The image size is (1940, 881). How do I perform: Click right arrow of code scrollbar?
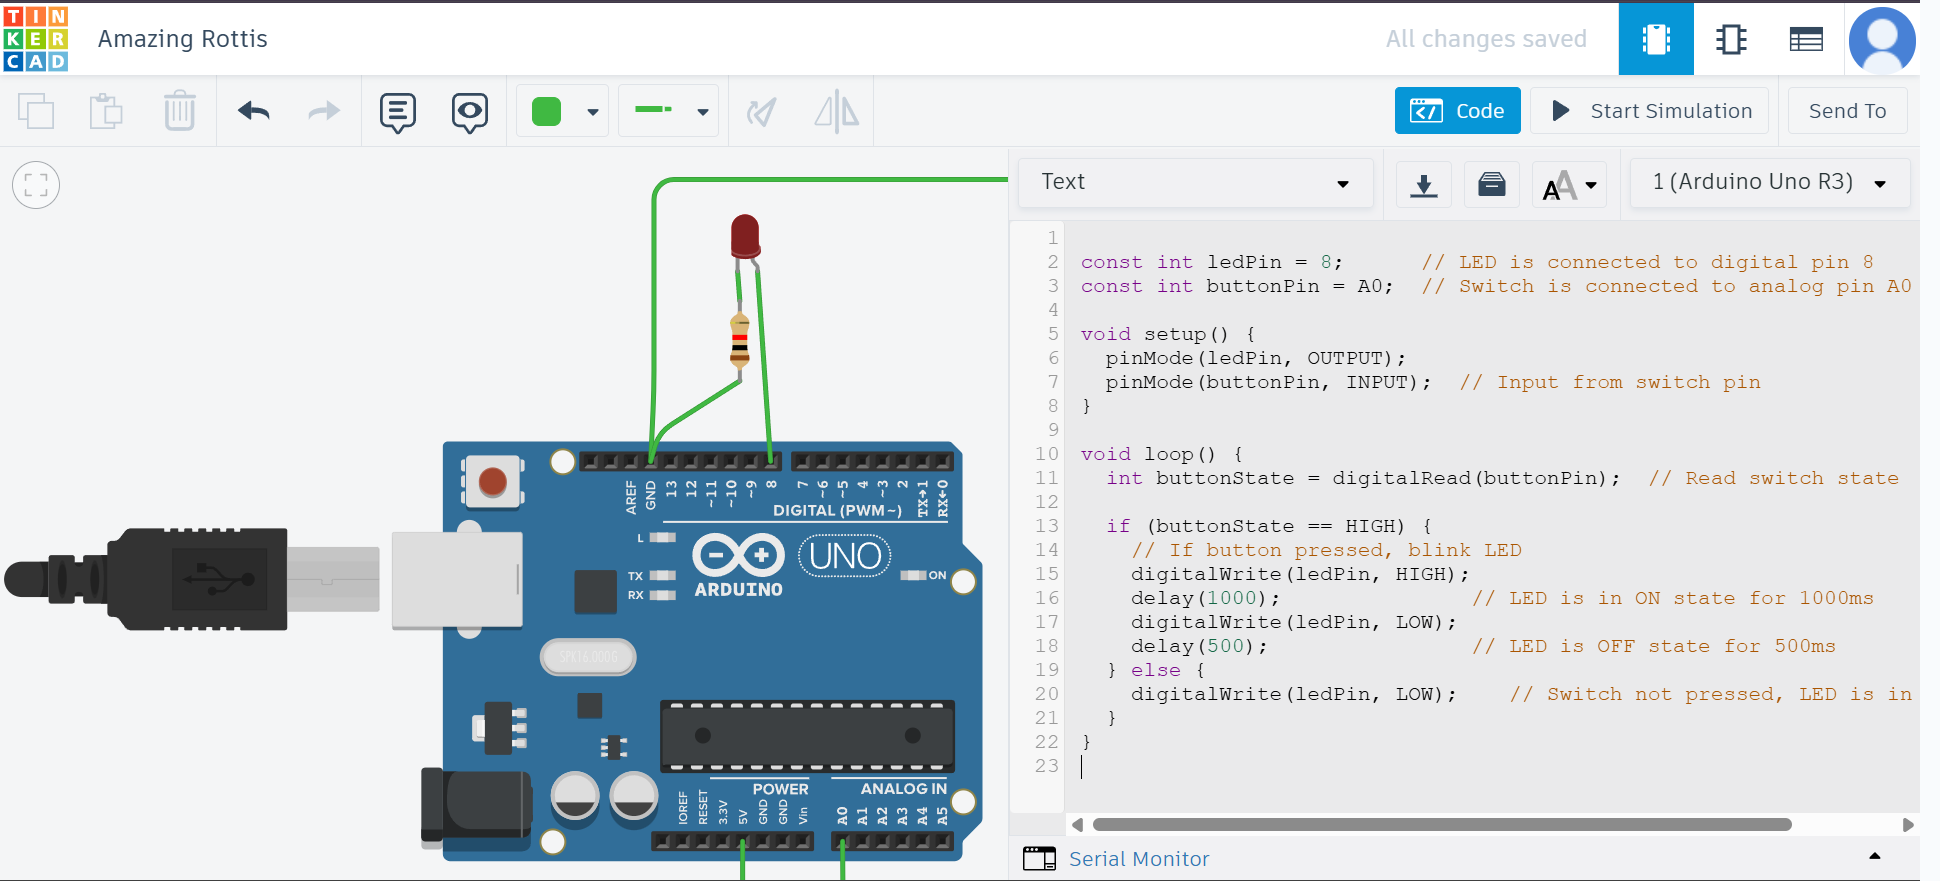click(1908, 825)
